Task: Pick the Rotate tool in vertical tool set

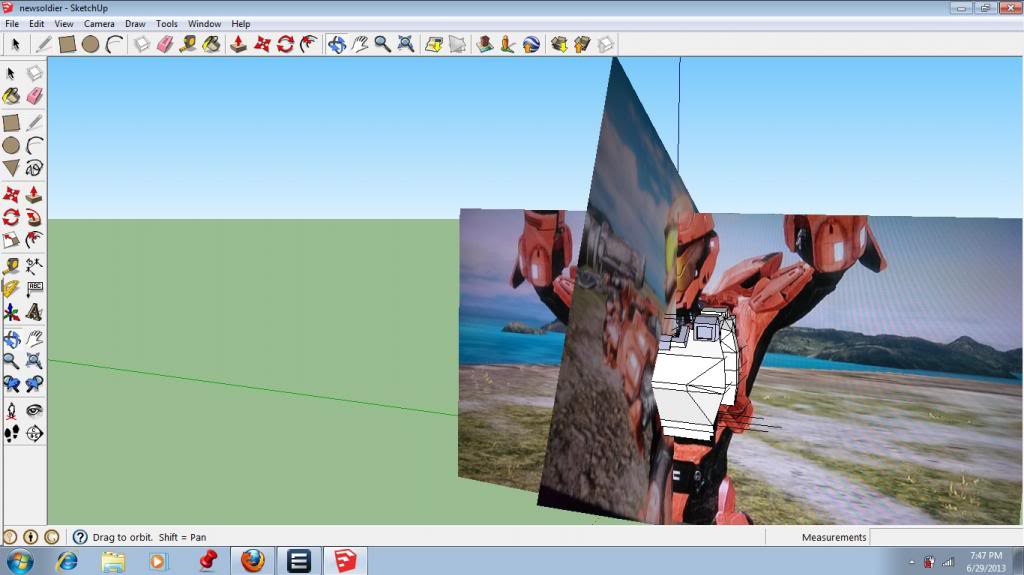Action: point(11,217)
